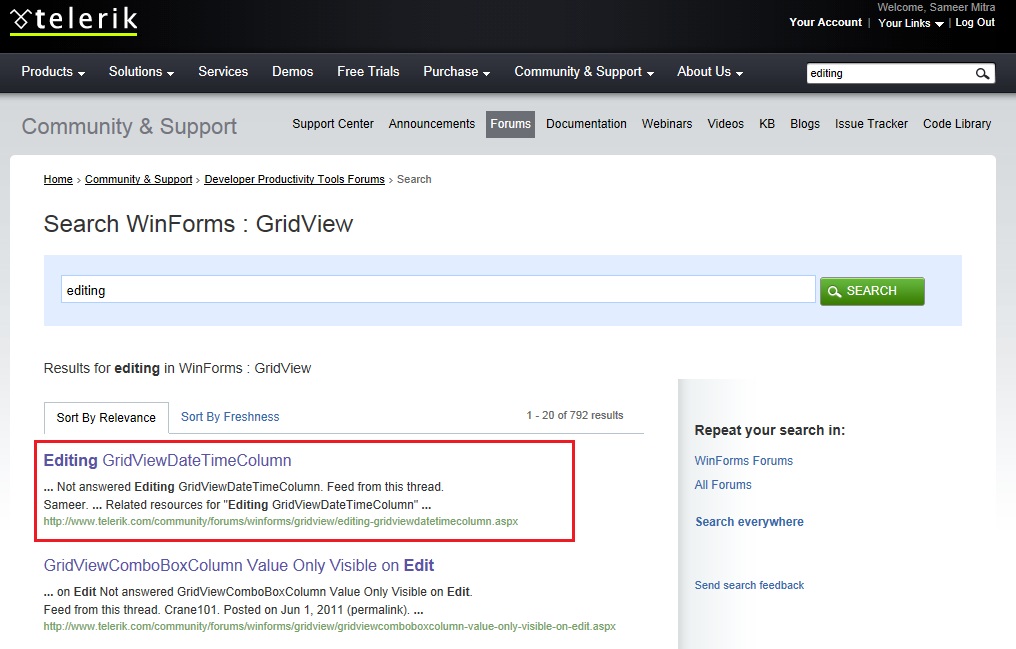Open the Your Links dropdown
The height and width of the screenshot is (649, 1016).
910,23
